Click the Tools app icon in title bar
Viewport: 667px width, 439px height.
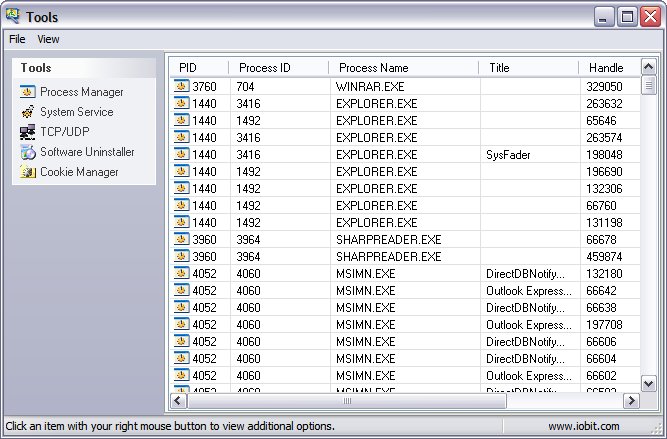[x=12, y=16]
